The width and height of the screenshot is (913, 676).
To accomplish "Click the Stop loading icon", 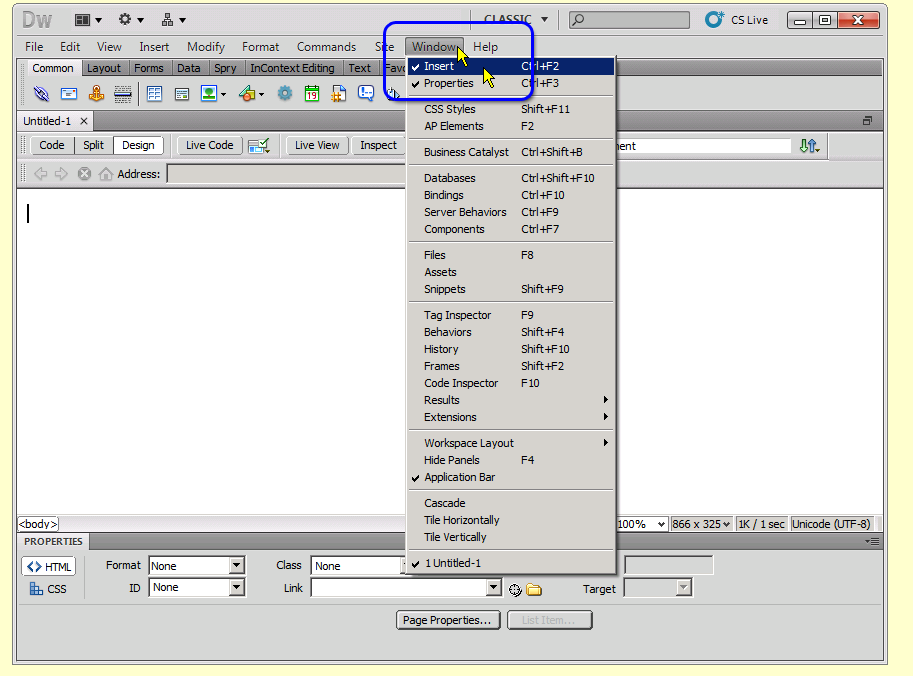I will pyautogui.click(x=84, y=174).
